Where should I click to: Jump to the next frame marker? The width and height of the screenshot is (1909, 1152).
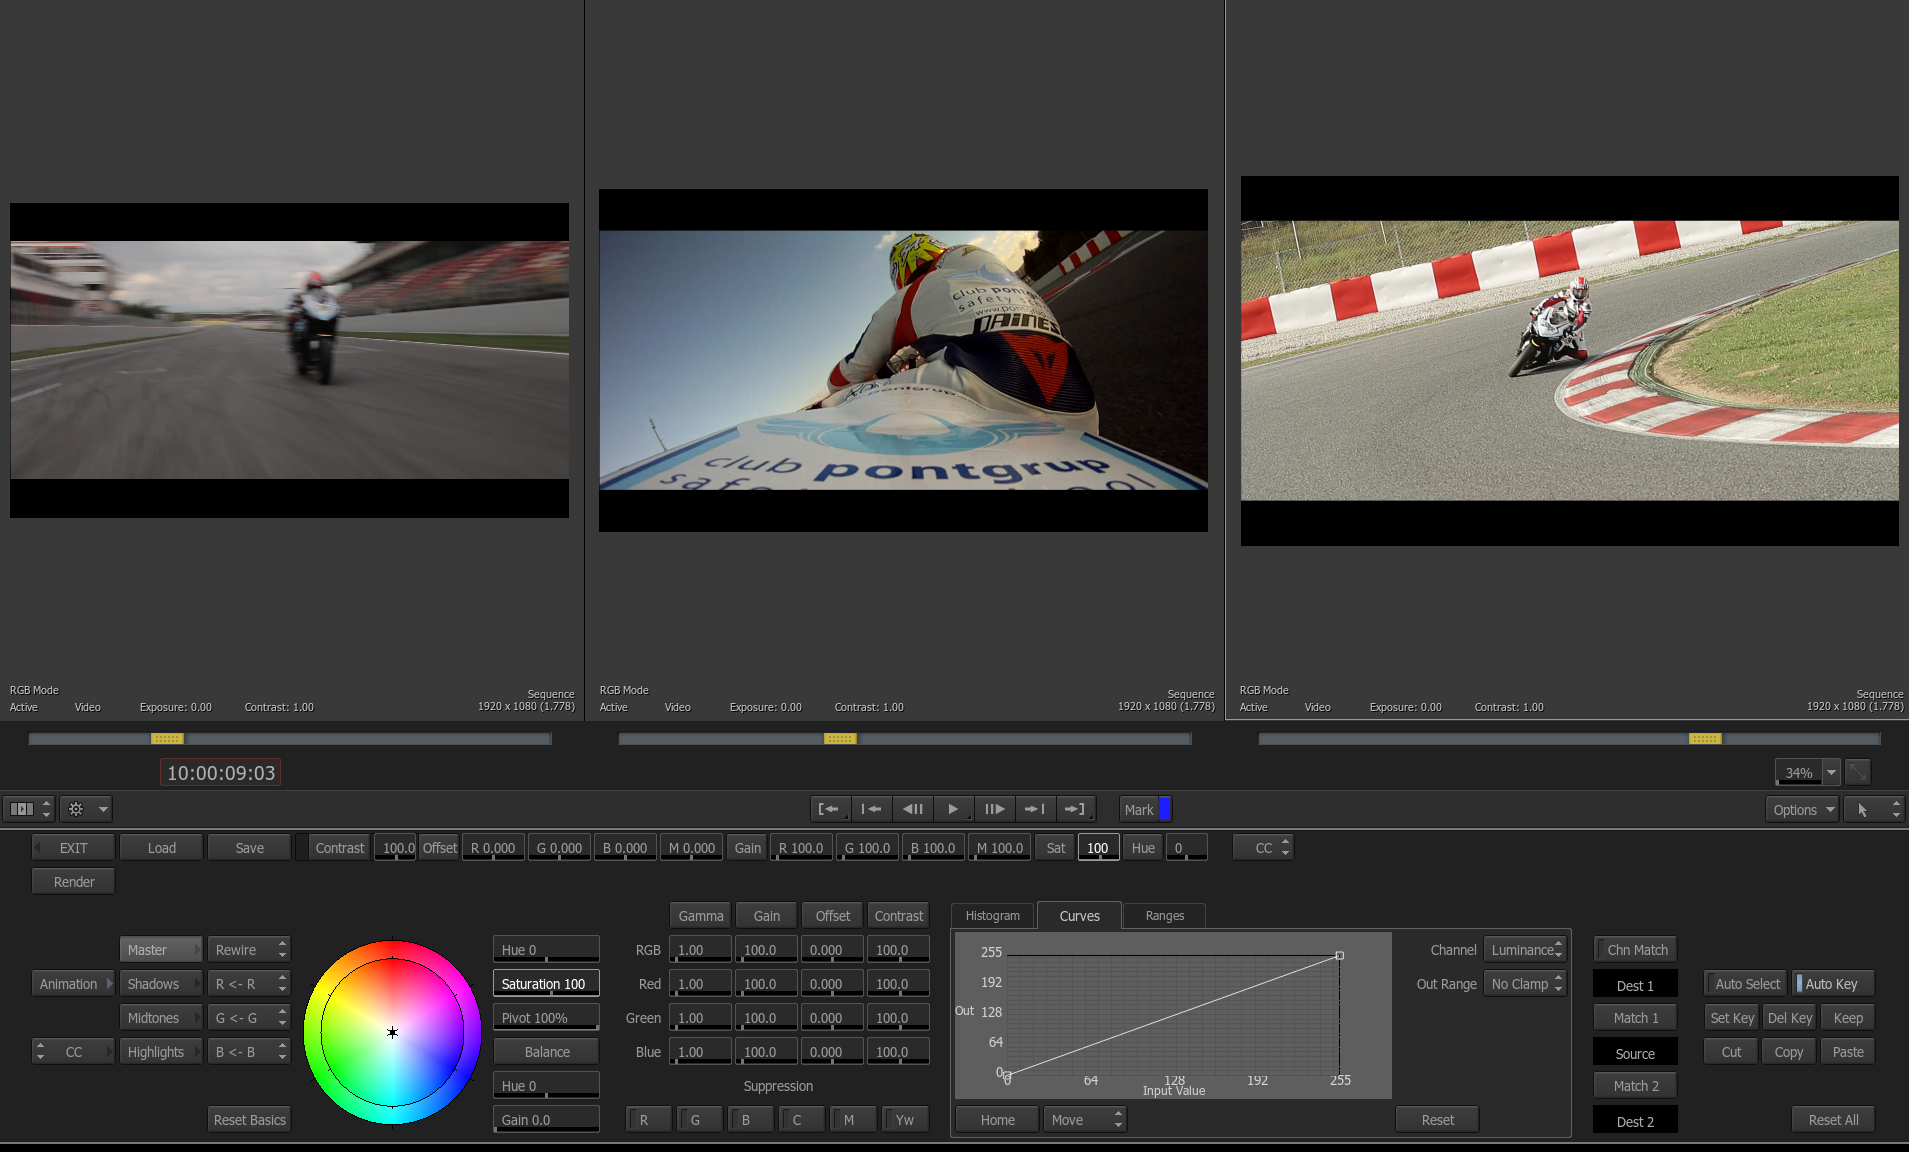tap(1035, 809)
